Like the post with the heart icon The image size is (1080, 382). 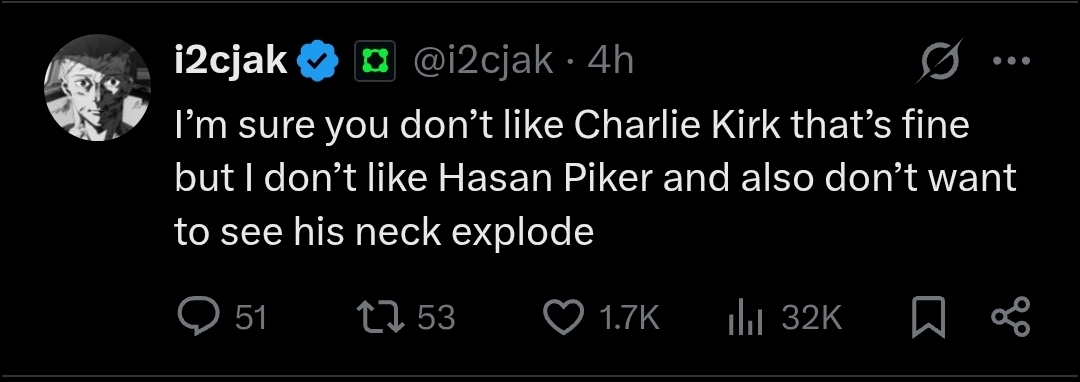[x=564, y=318]
